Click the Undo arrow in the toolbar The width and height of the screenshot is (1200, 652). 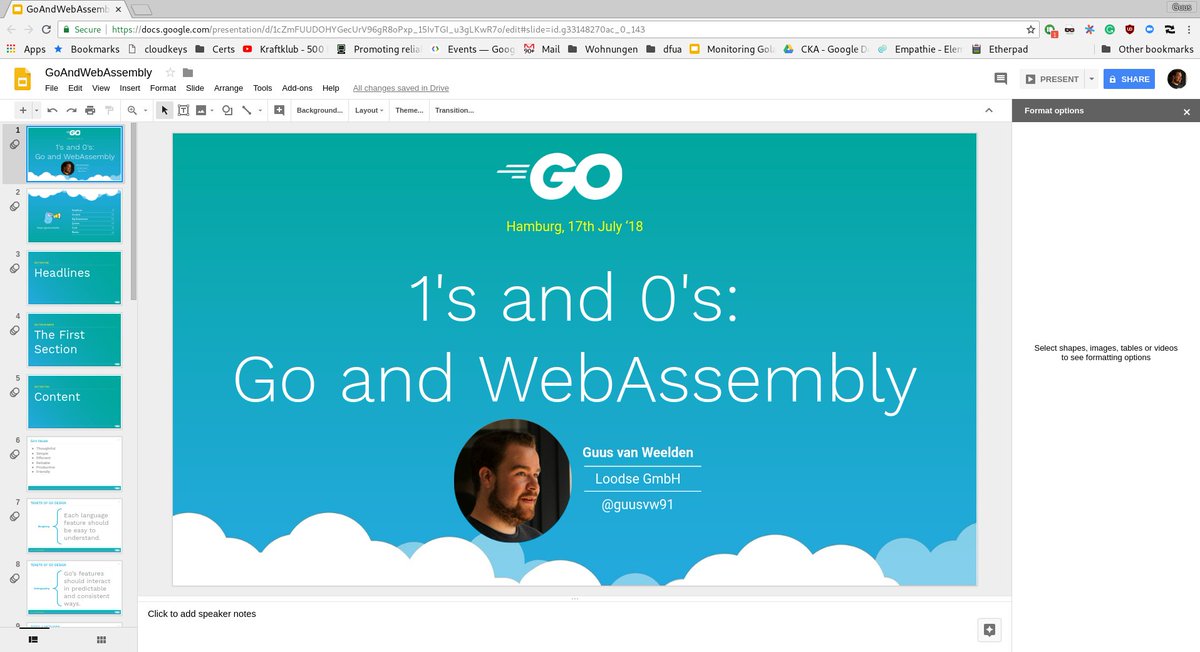52,110
